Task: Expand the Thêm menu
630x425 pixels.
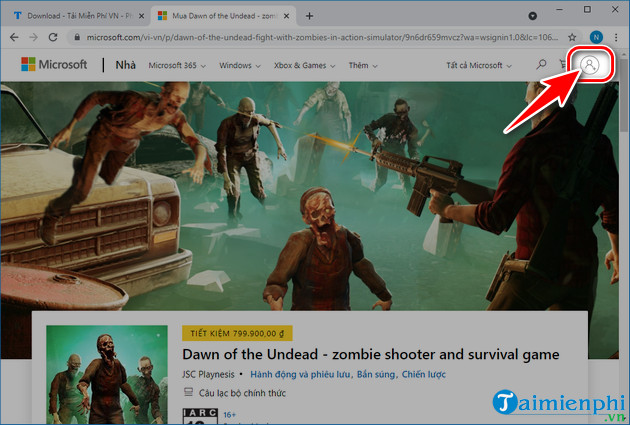Action: coord(363,65)
